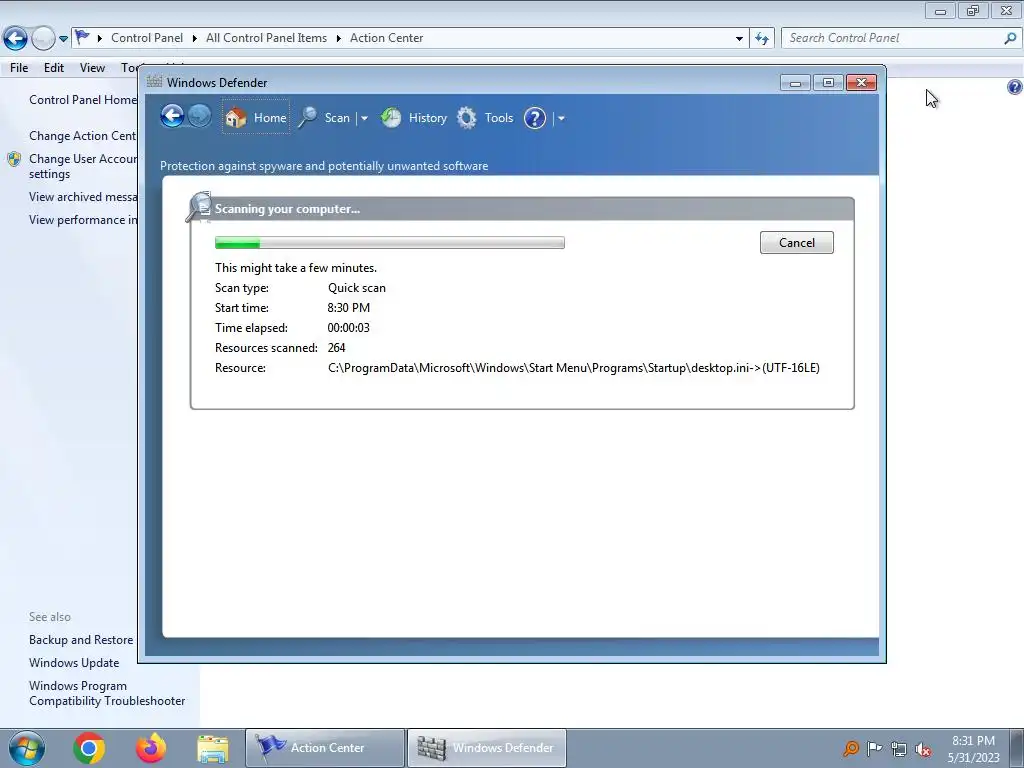
Task: Open Action Center help icon
Action: (x=1014, y=87)
